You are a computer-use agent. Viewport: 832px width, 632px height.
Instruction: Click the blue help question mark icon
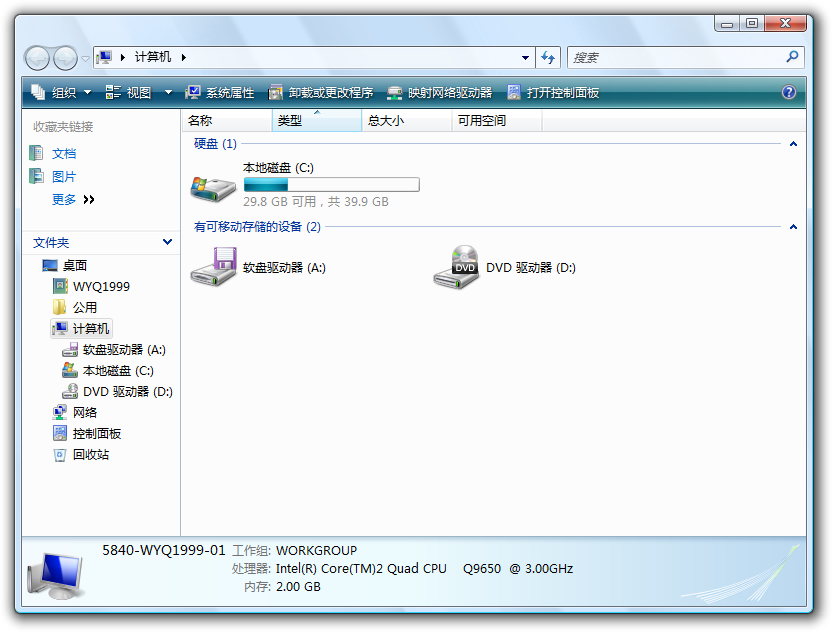(x=788, y=92)
